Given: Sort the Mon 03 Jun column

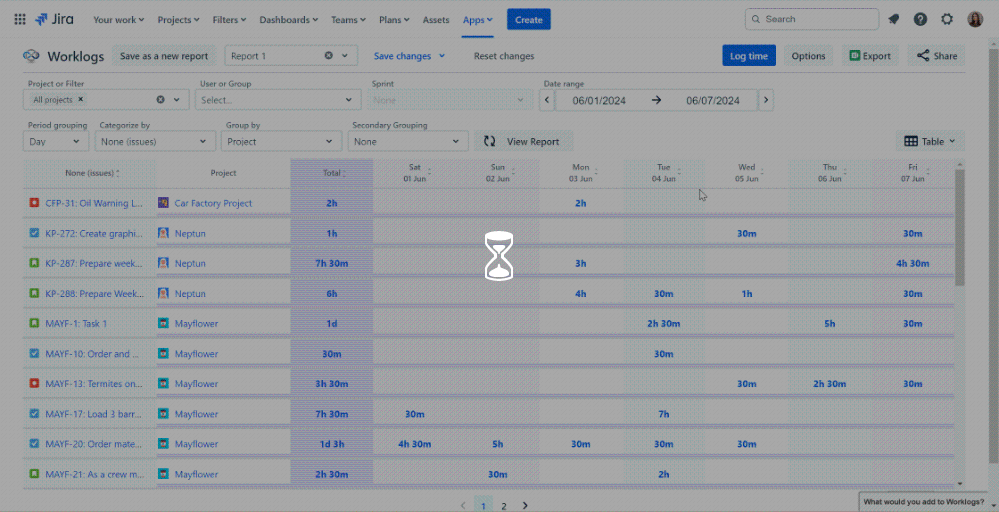Looking at the screenshot, I should coord(596,172).
